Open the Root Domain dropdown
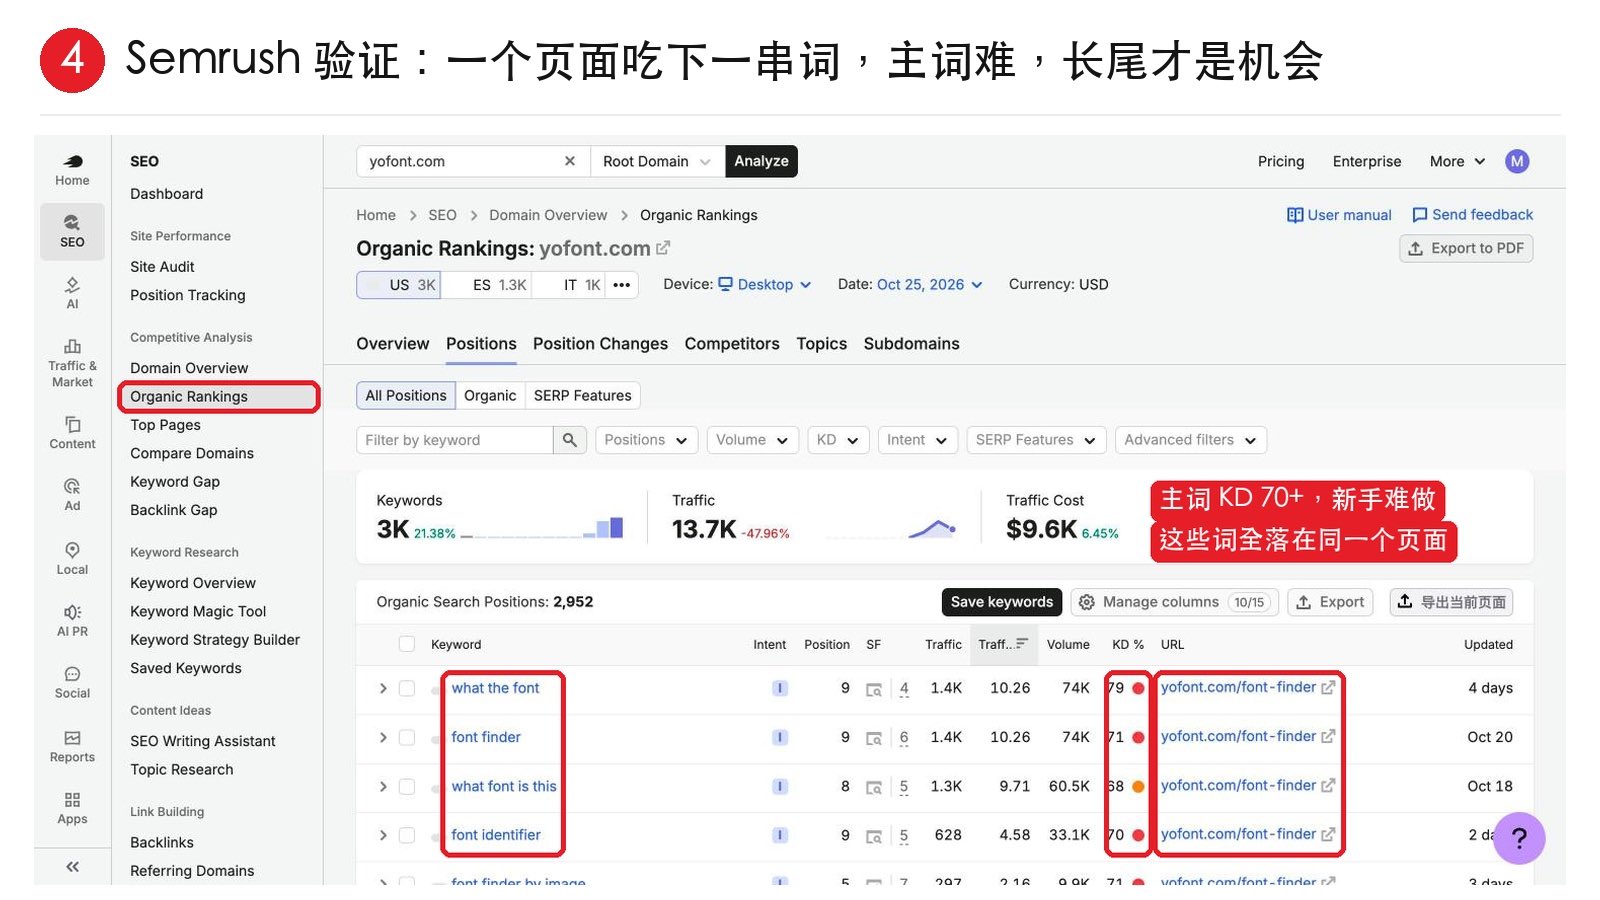Viewport: 1600px width, 900px height. click(657, 161)
